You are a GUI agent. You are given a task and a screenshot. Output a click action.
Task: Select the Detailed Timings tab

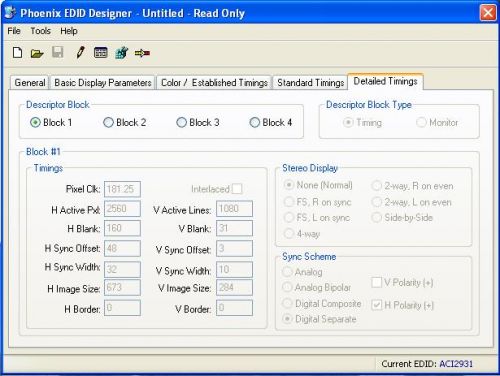pyautogui.click(x=385, y=81)
